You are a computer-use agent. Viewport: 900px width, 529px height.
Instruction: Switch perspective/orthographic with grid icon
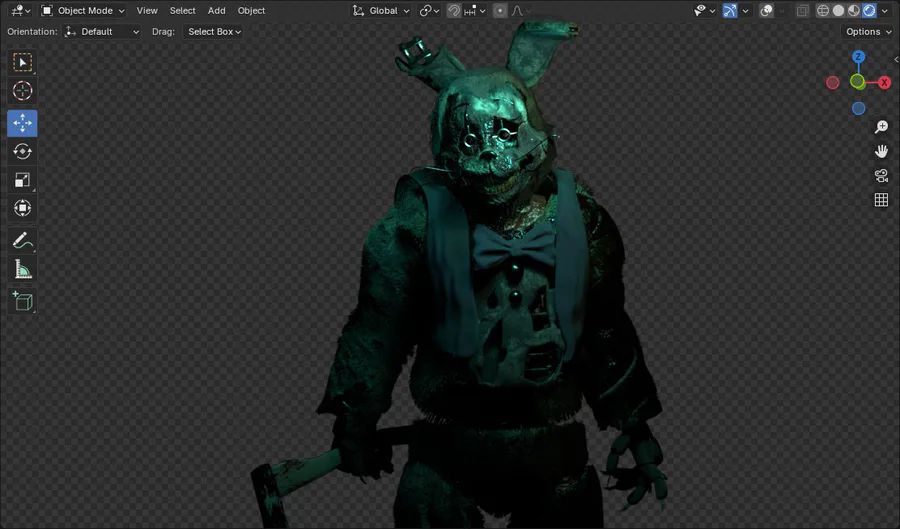point(881,200)
